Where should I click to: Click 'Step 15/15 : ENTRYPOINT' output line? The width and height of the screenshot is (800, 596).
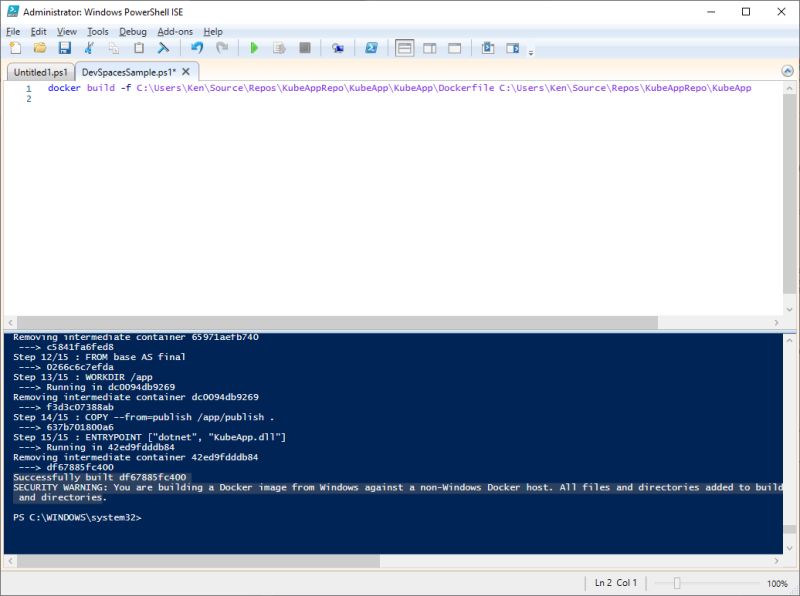(x=149, y=437)
